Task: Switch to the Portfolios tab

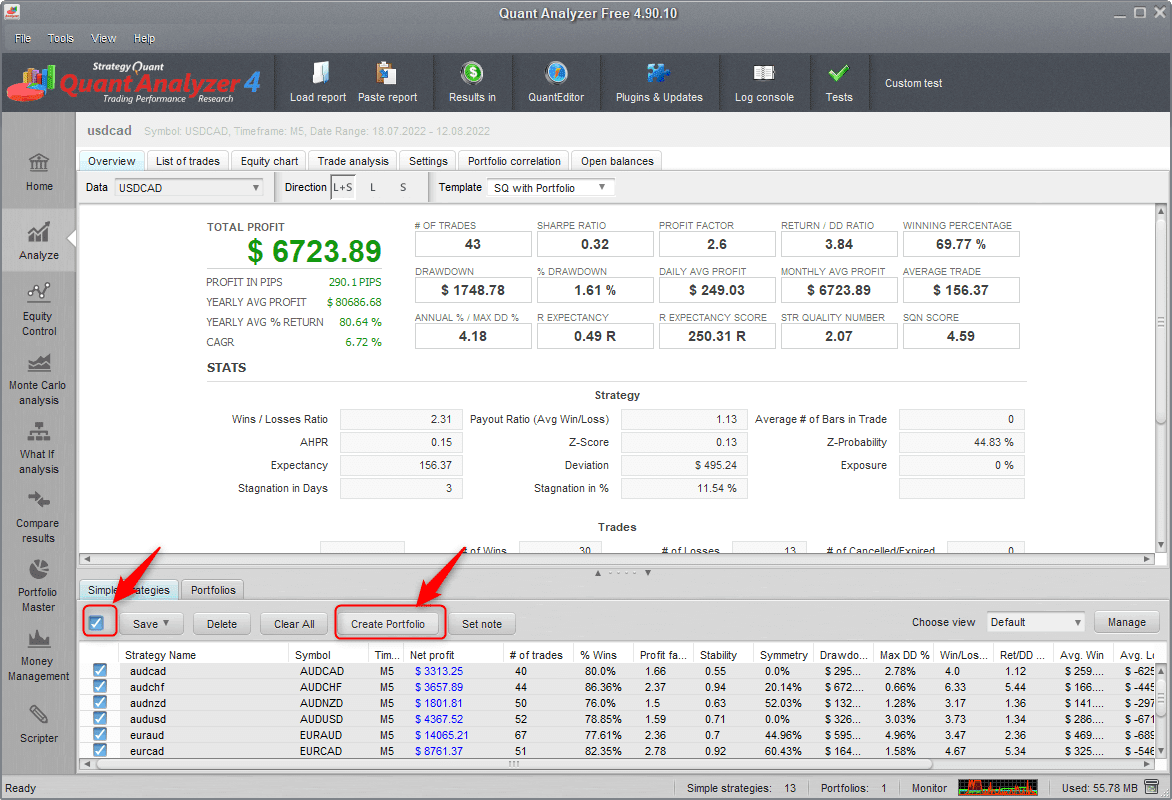Action: (213, 590)
